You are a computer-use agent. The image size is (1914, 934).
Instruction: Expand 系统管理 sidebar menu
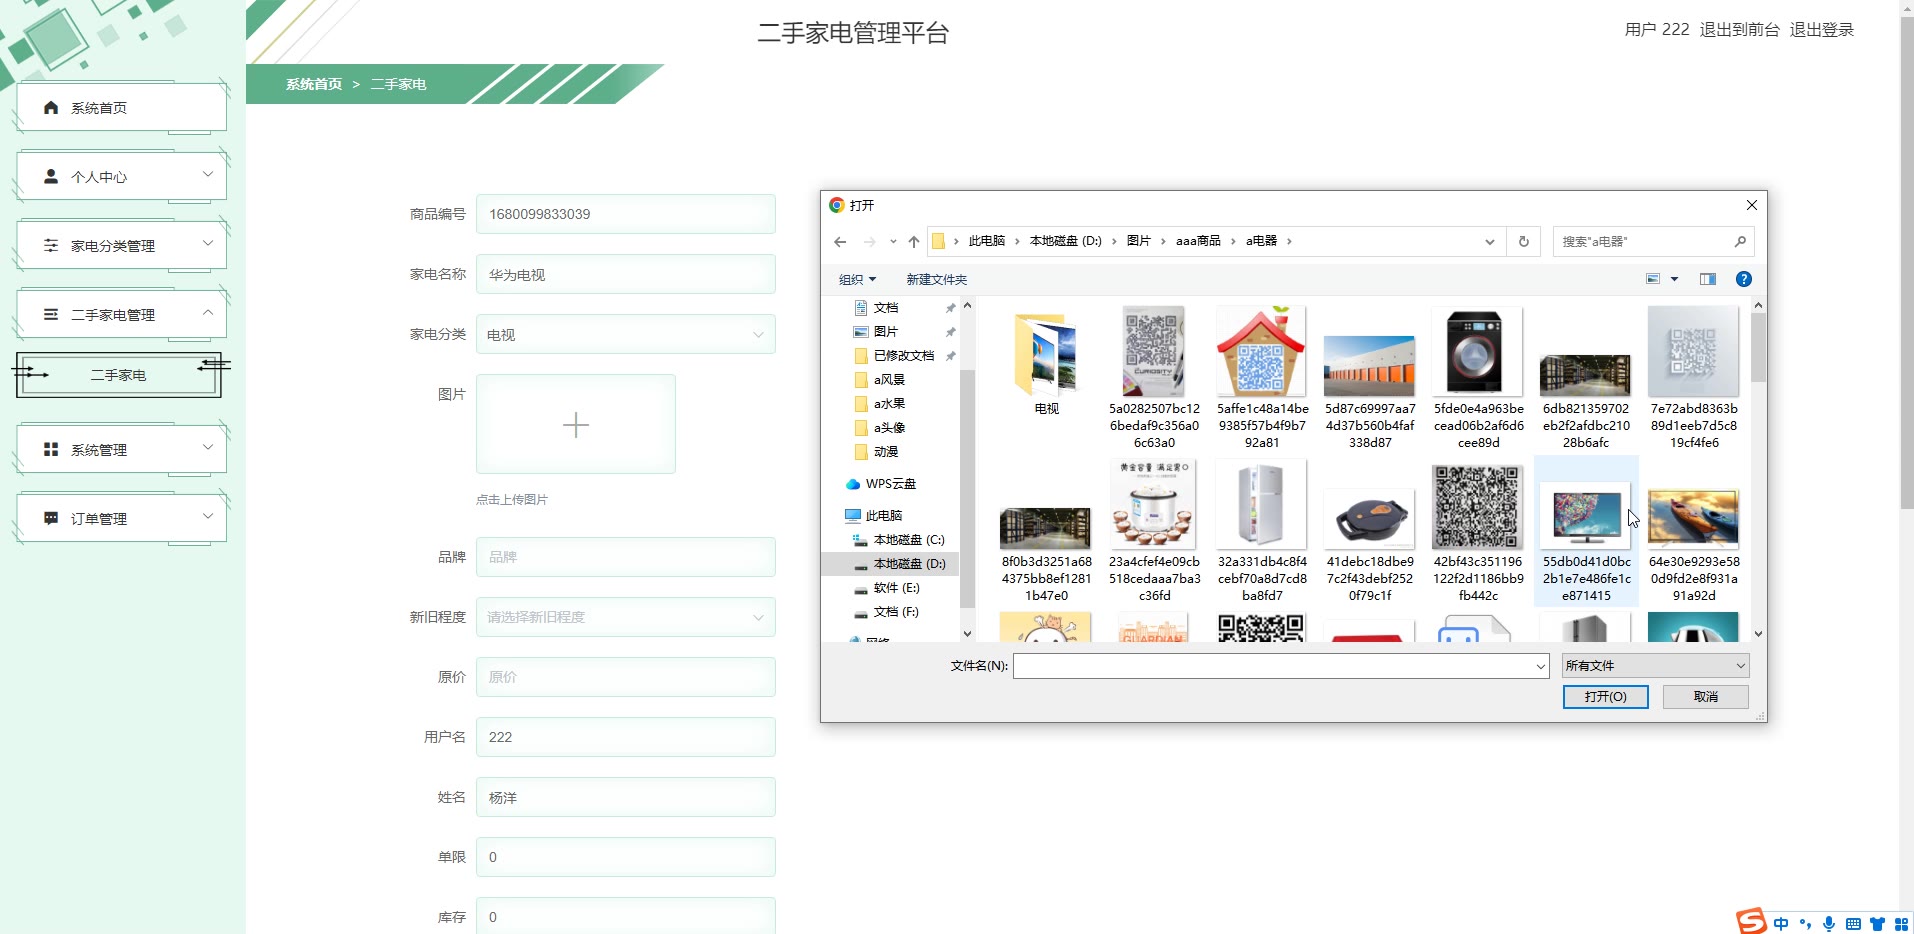click(121, 450)
